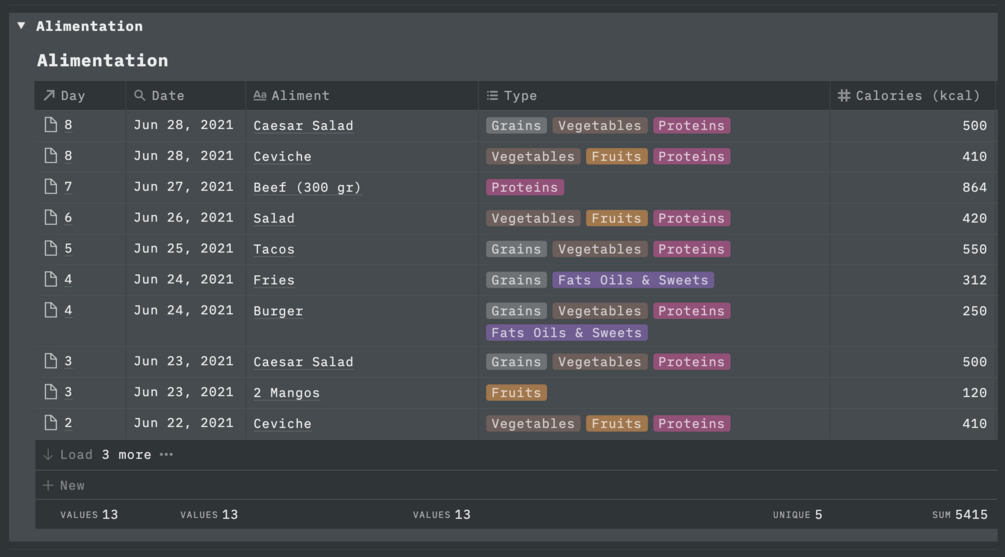The height and width of the screenshot is (557, 1005).
Task: Click the purple Fats Oils & Sweets tag in Fries row
Action: click(632, 280)
